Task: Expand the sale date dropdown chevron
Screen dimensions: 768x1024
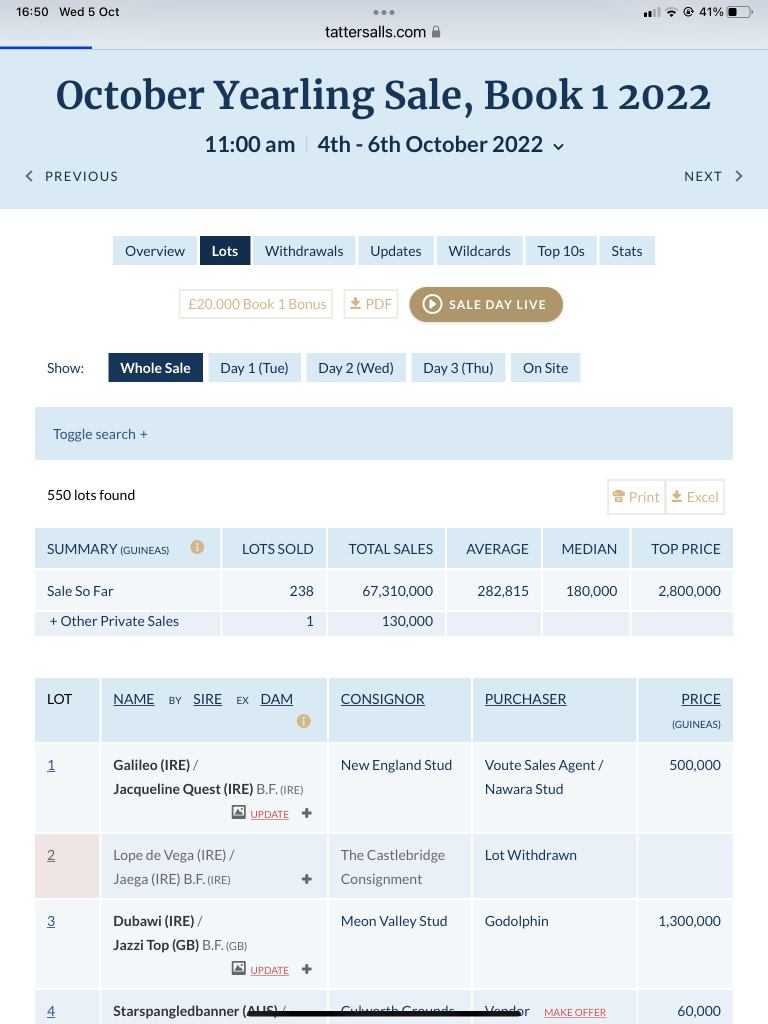Action: pos(558,146)
